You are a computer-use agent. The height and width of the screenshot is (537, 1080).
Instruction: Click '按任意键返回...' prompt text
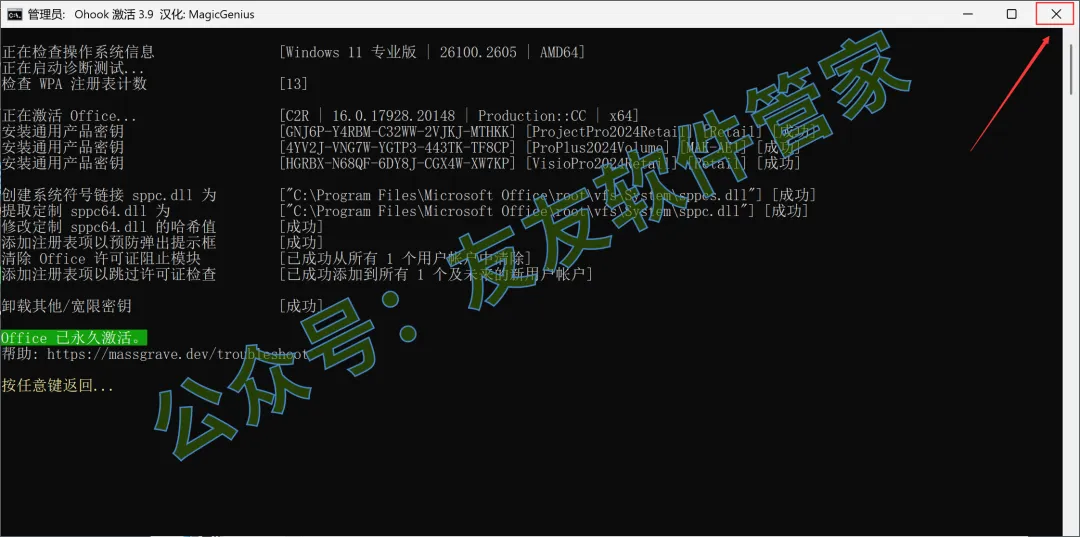57,386
